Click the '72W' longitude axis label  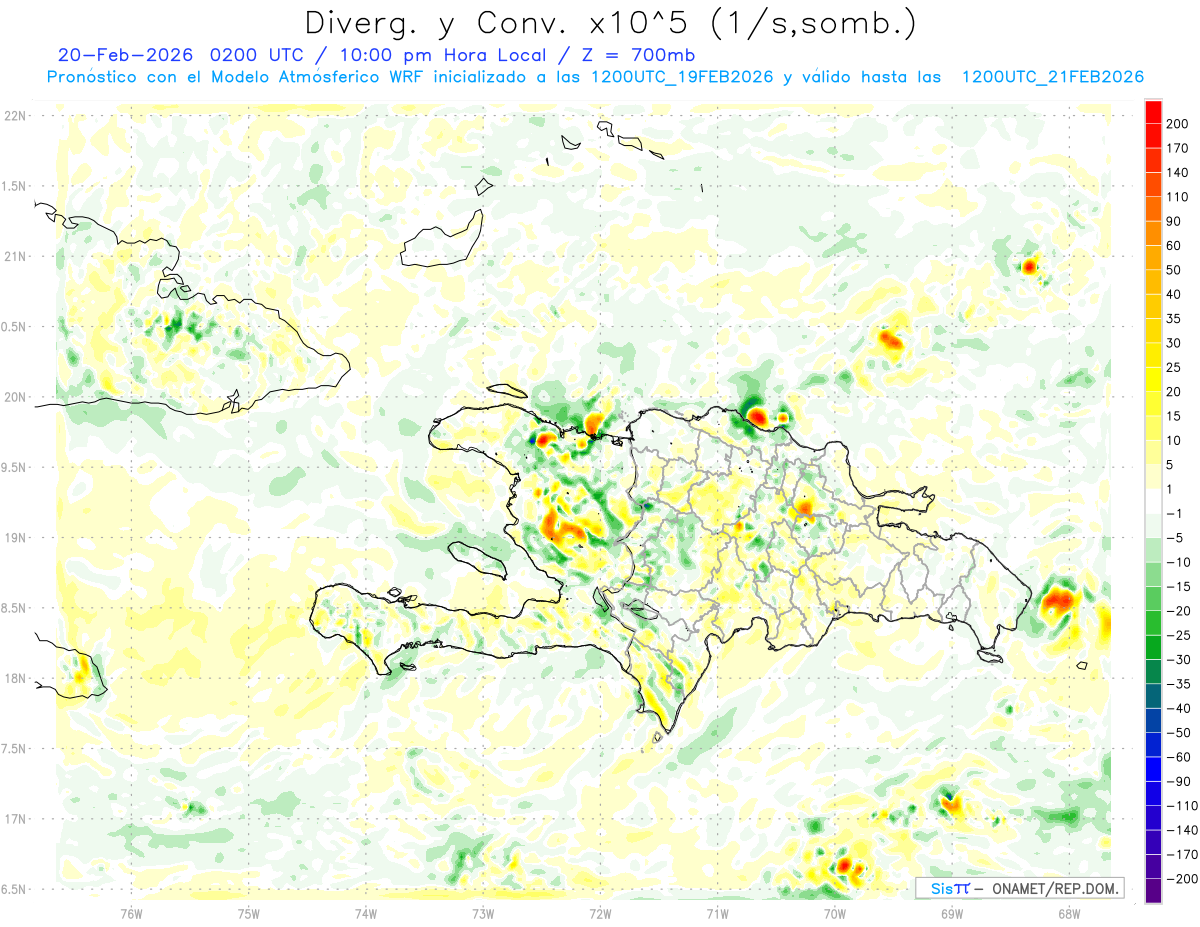(x=600, y=913)
